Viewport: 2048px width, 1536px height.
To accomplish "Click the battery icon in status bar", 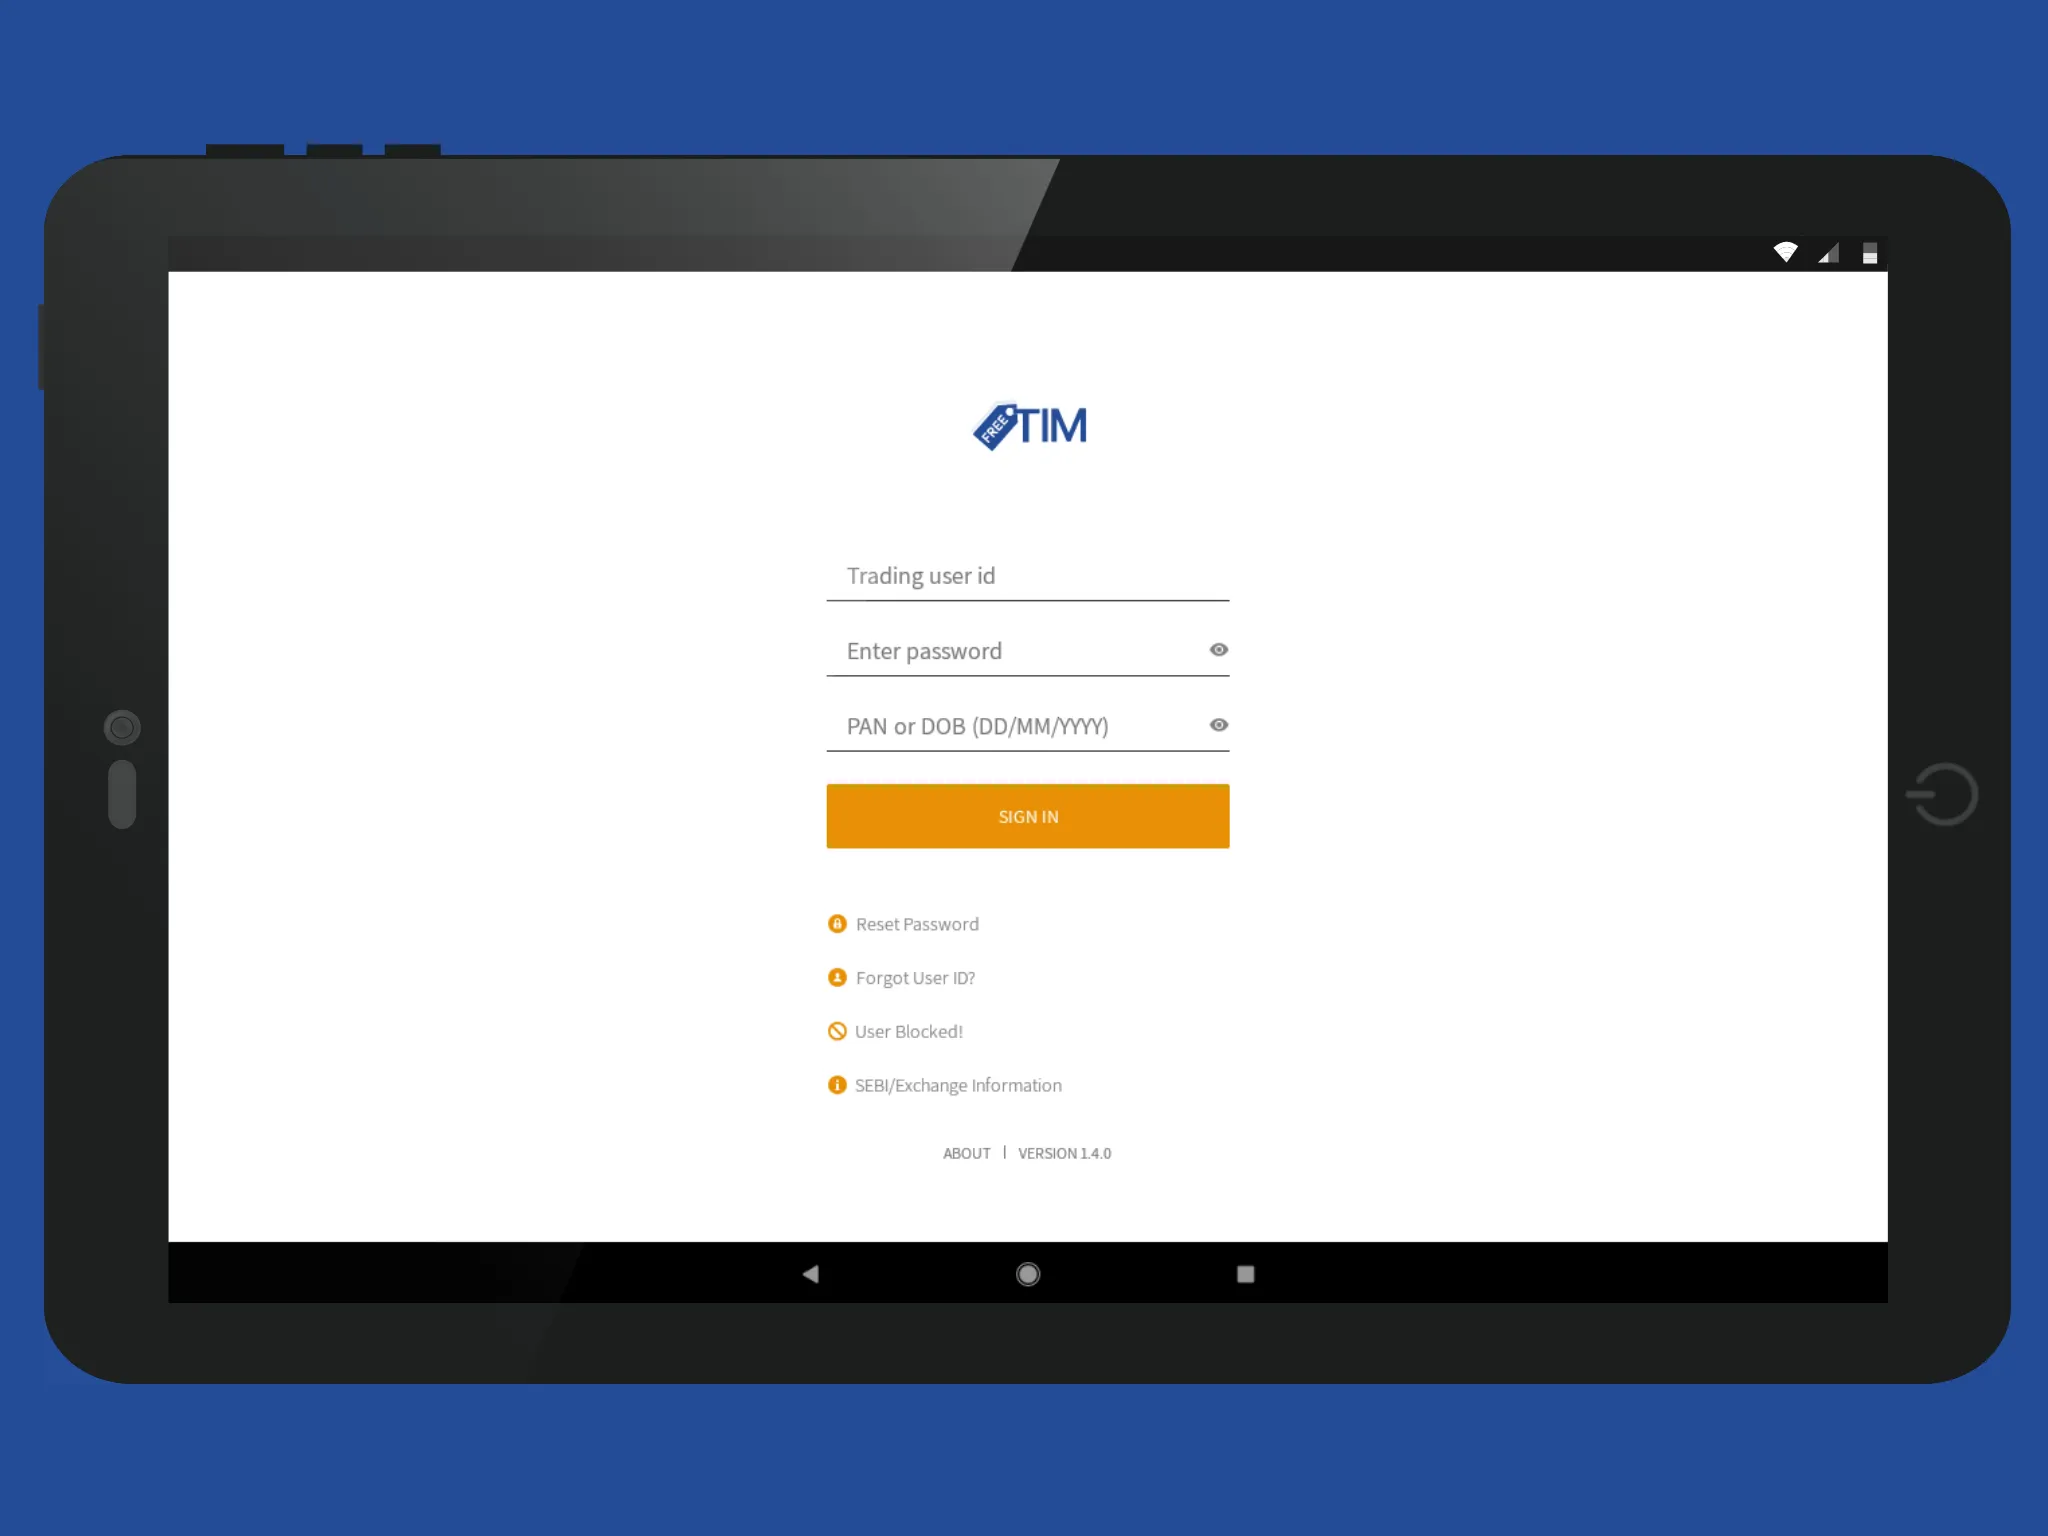I will 1869,252.
